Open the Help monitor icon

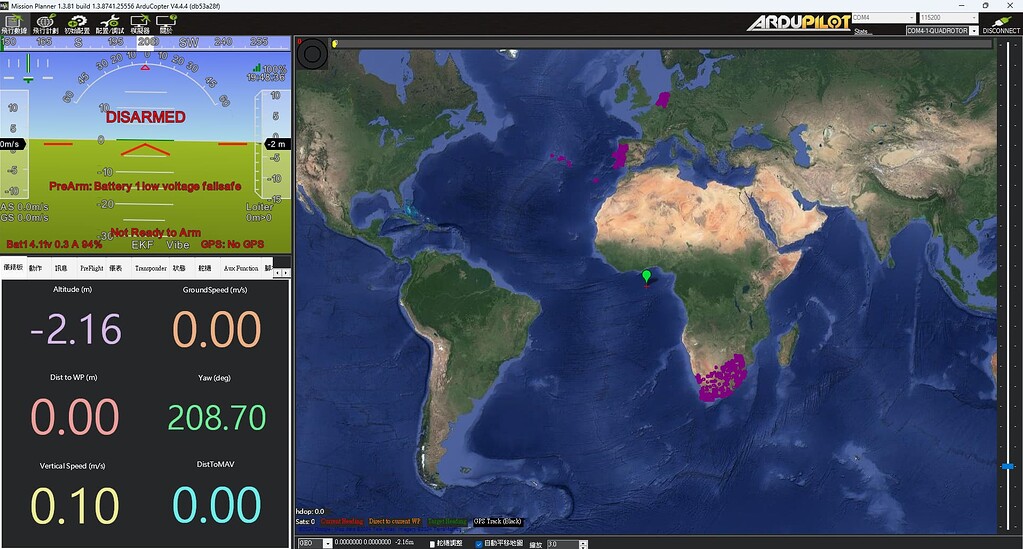pyautogui.click(x=166, y=23)
